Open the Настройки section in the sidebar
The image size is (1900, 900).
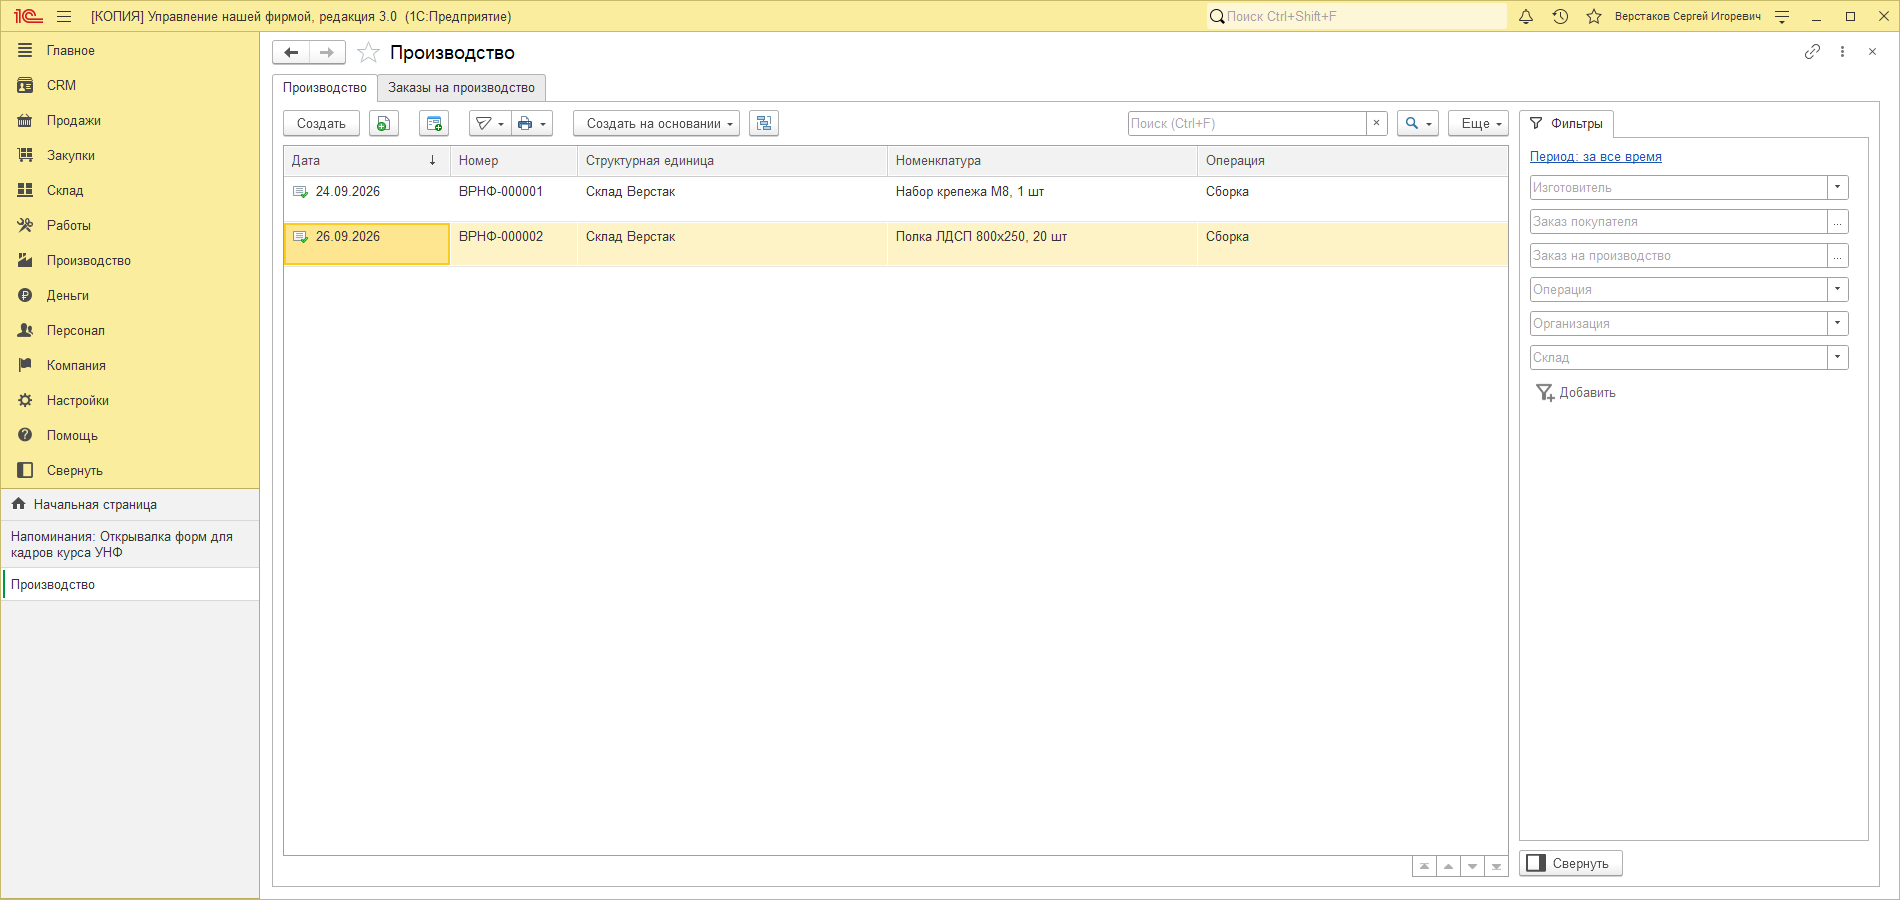pyautogui.click(x=78, y=401)
